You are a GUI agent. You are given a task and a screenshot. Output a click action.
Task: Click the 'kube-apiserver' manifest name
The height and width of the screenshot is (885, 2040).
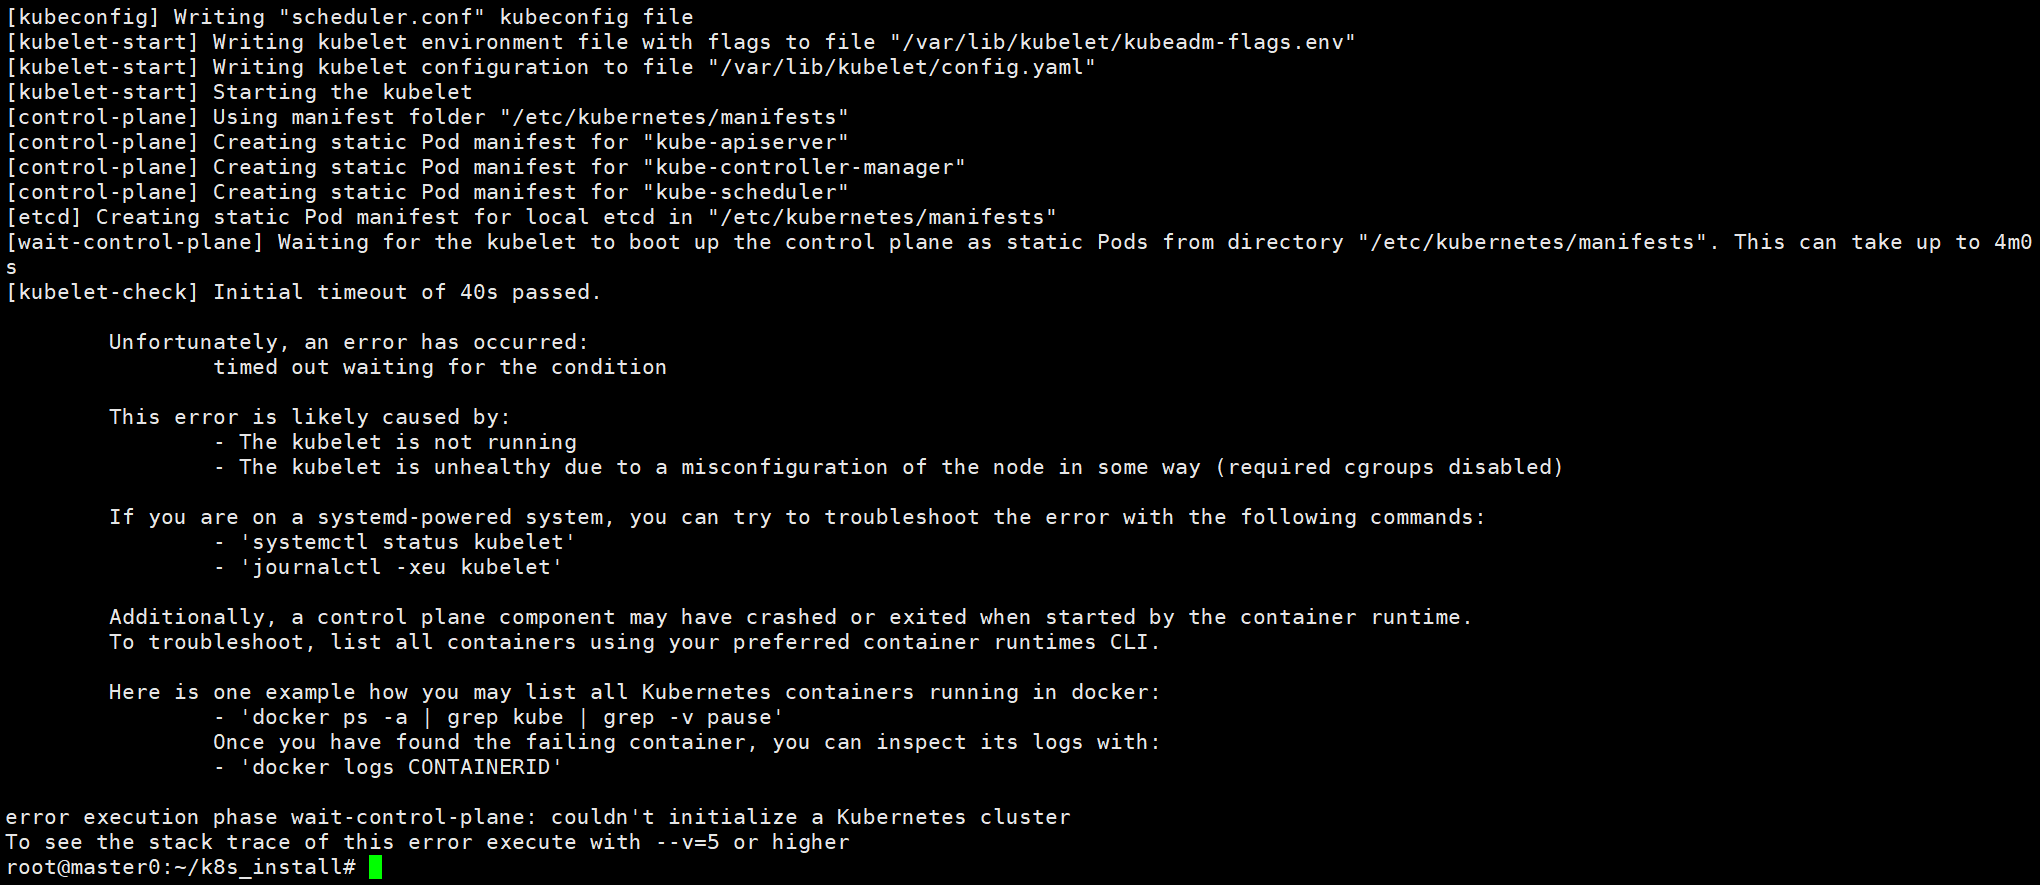click(x=746, y=142)
